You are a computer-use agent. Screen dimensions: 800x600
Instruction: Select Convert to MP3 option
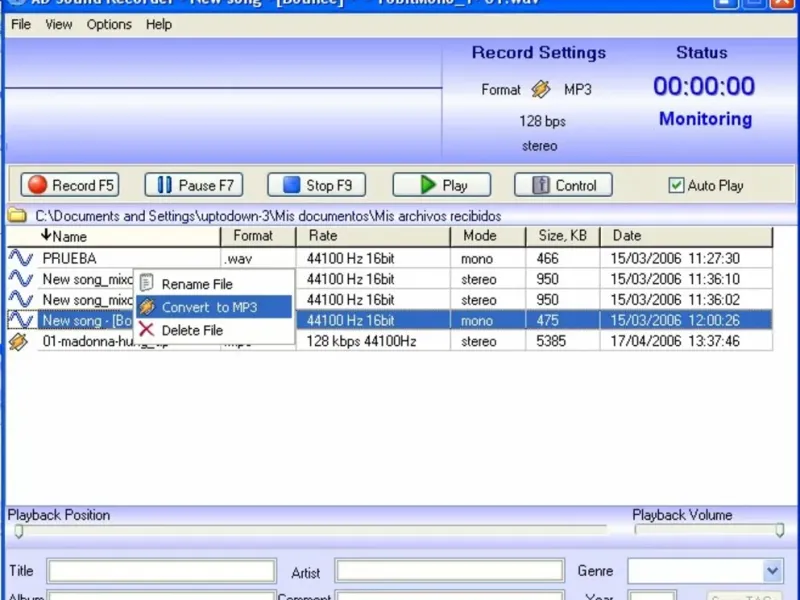208,307
